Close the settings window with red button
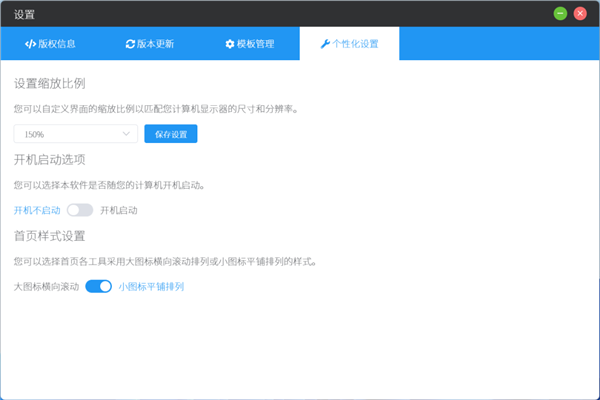The width and height of the screenshot is (600, 400). [579, 14]
